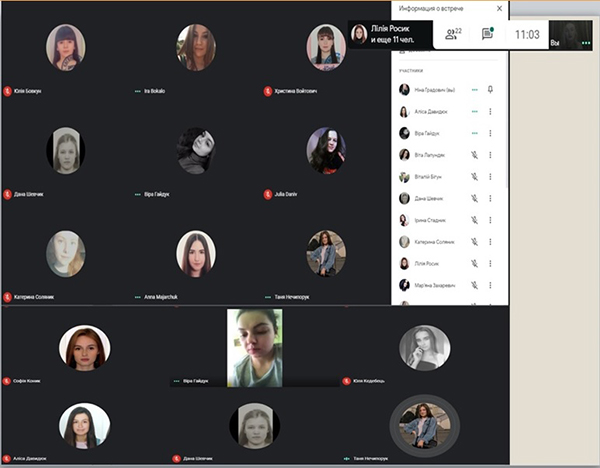
Task: Click the live video feed of Віра Гайдук
Action: 255,348
